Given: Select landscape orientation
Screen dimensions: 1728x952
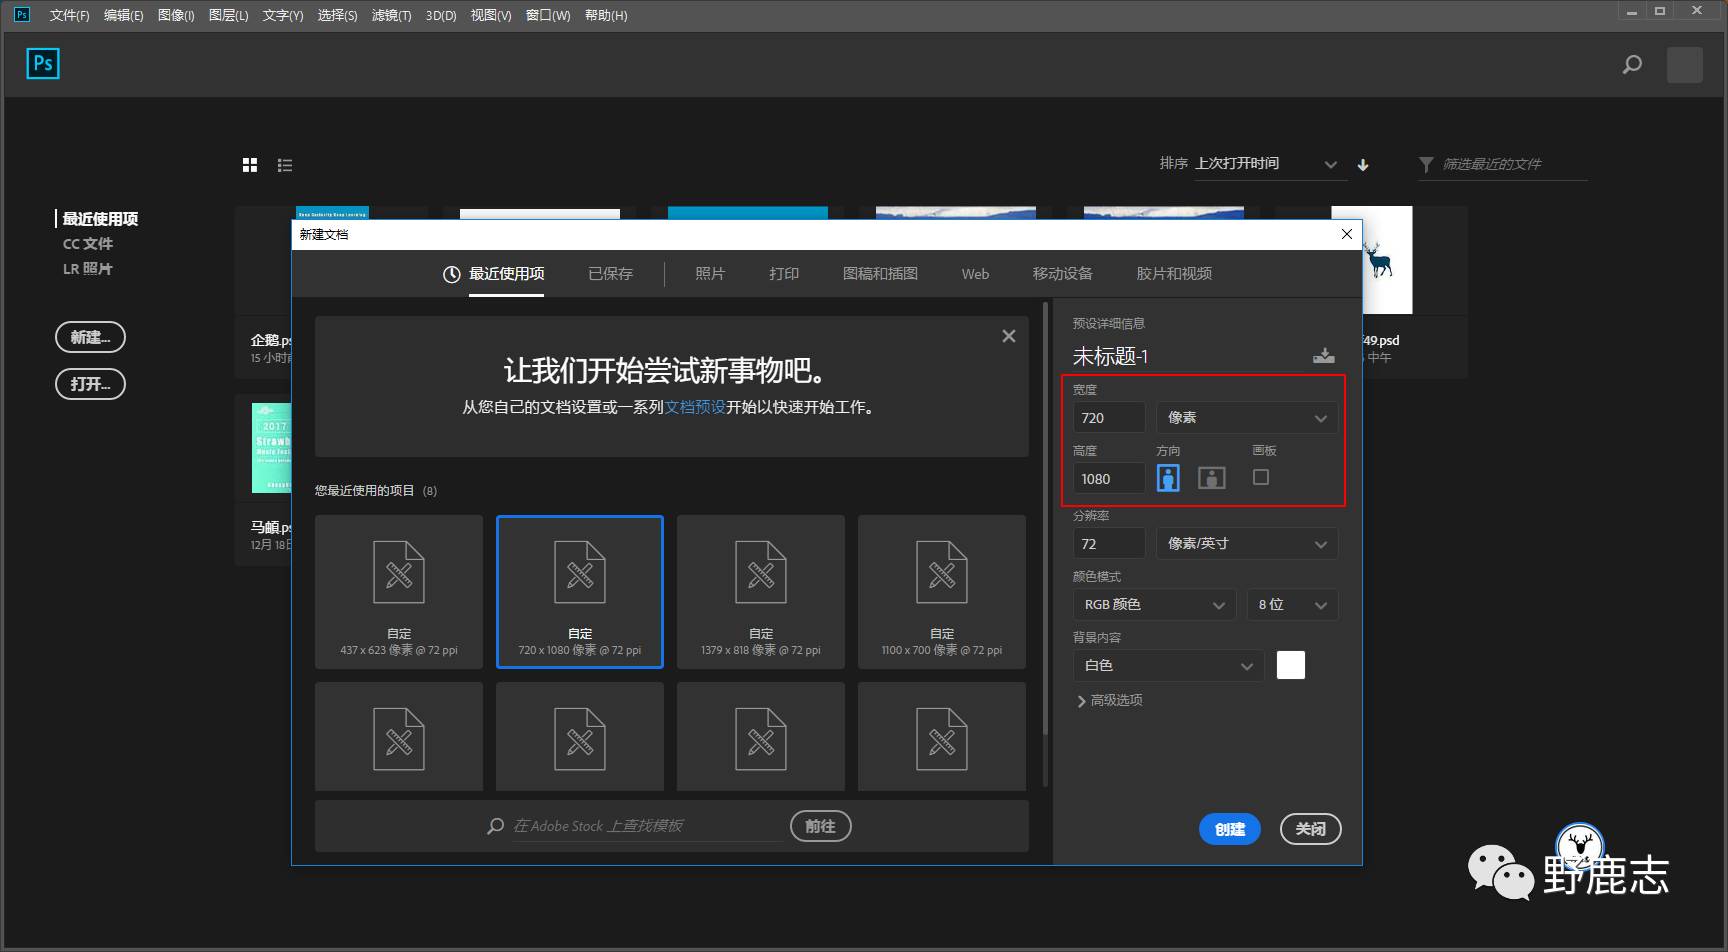Looking at the screenshot, I should [x=1211, y=478].
